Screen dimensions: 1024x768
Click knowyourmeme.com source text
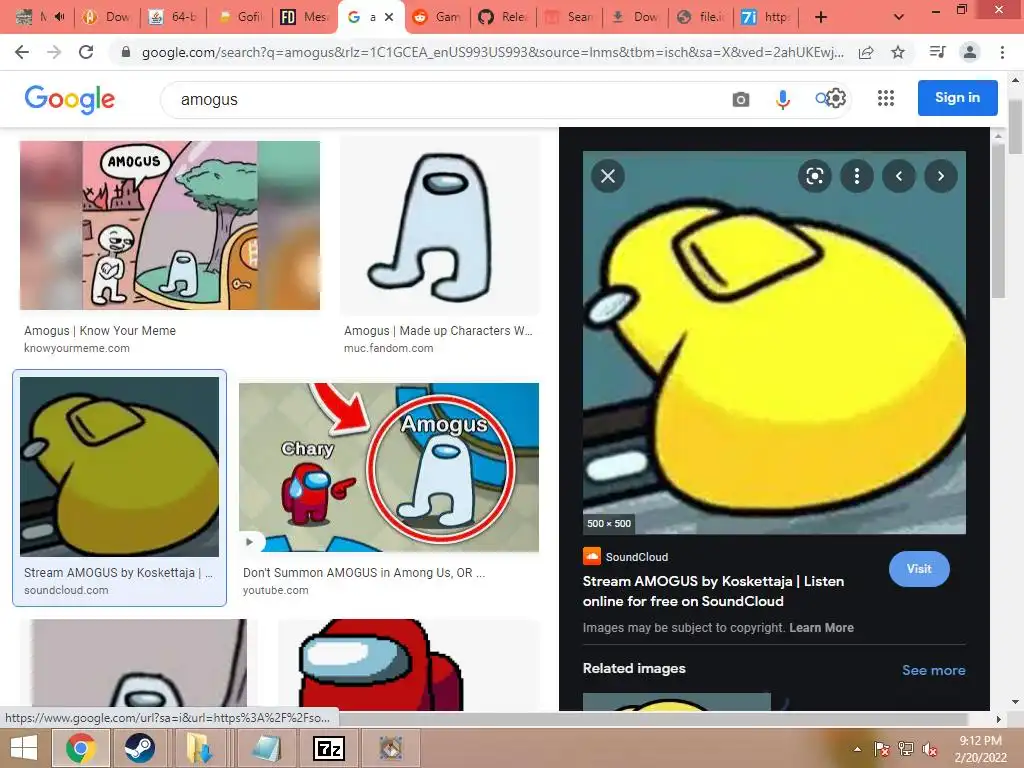point(76,348)
